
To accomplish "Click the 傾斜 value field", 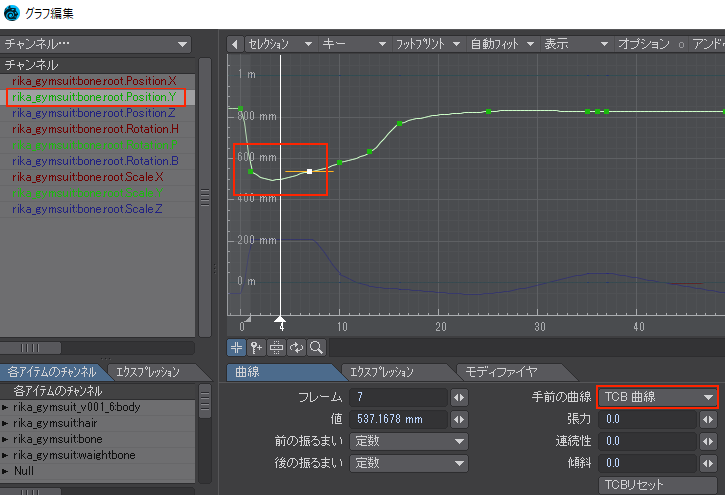I will [647, 463].
